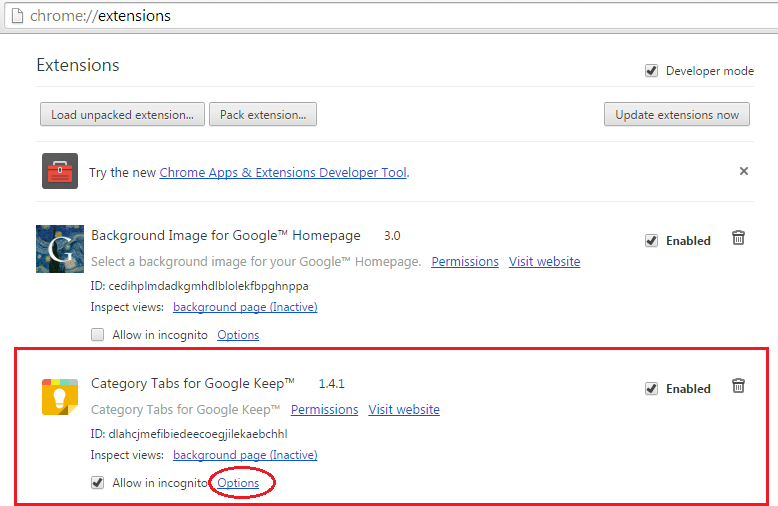Open background page link for Category Tabs

coord(245,455)
